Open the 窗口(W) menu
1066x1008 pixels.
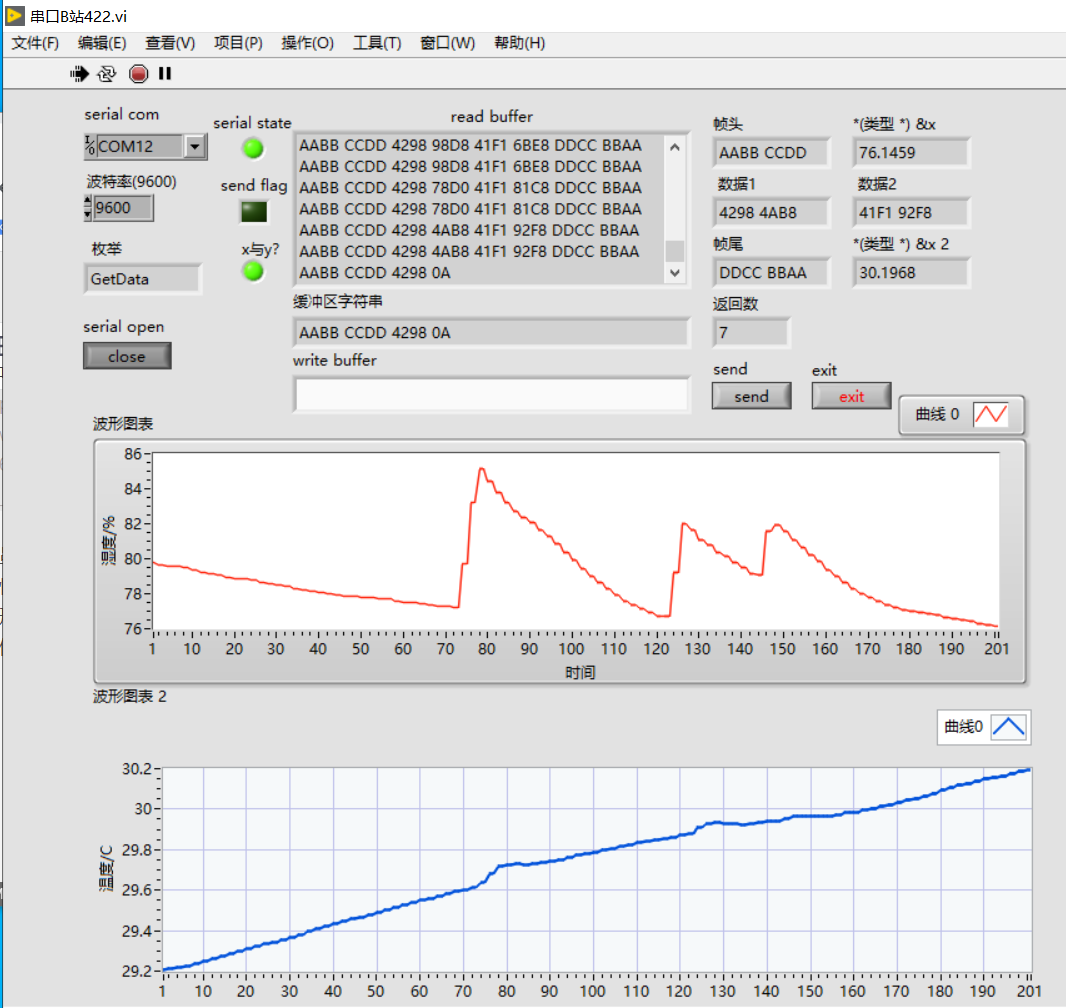(x=447, y=43)
